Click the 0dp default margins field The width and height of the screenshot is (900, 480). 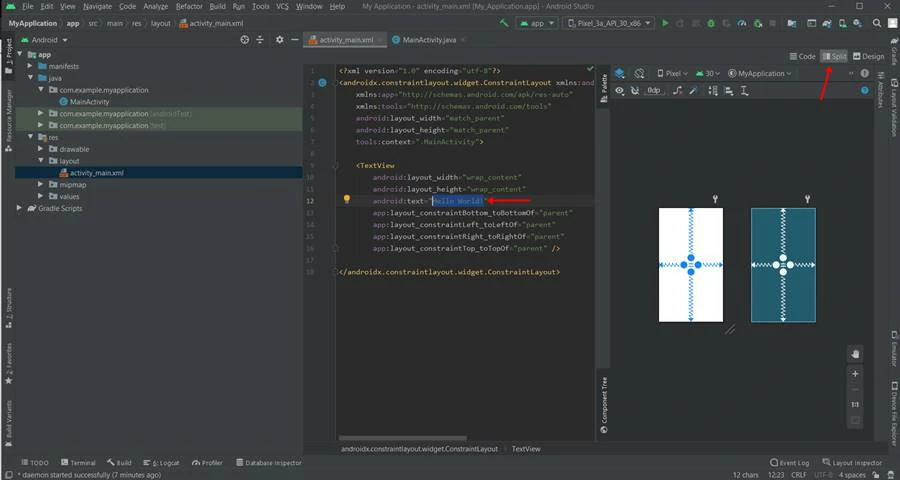pos(653,91)
